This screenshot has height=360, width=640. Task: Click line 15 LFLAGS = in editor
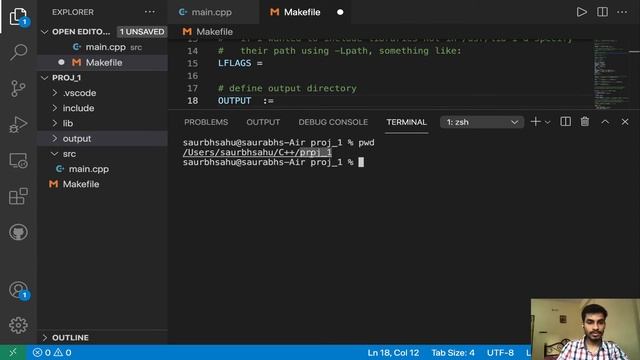point(240,63)
